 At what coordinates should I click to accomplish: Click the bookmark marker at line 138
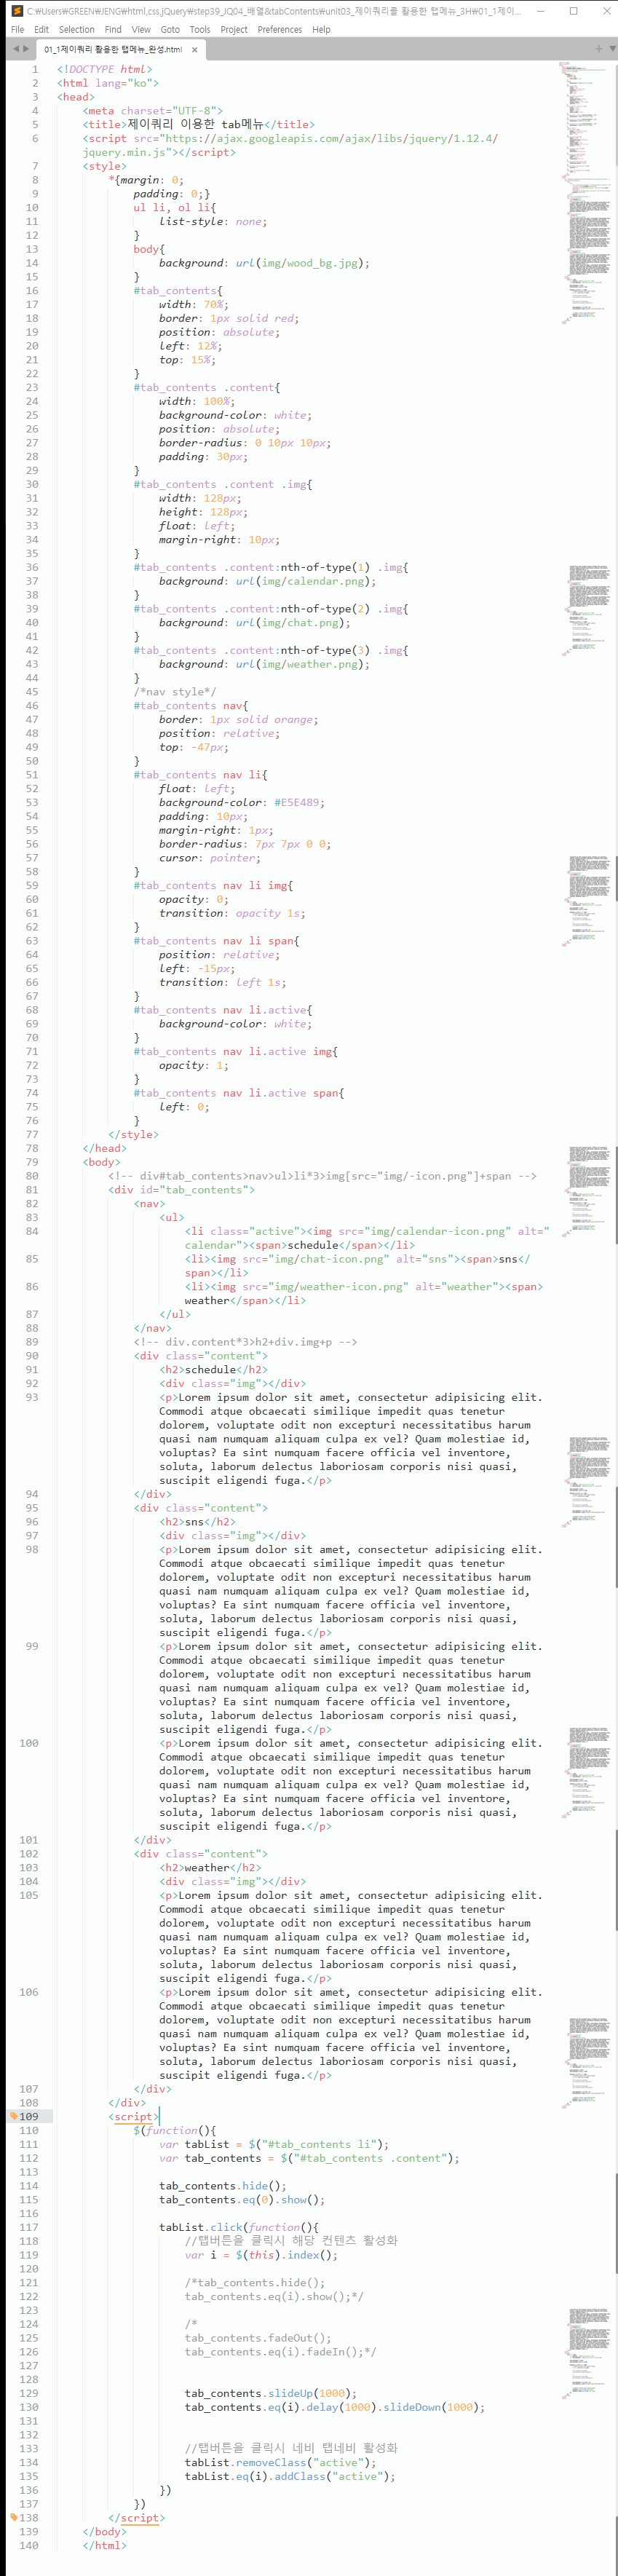(x=13, y=2517)
